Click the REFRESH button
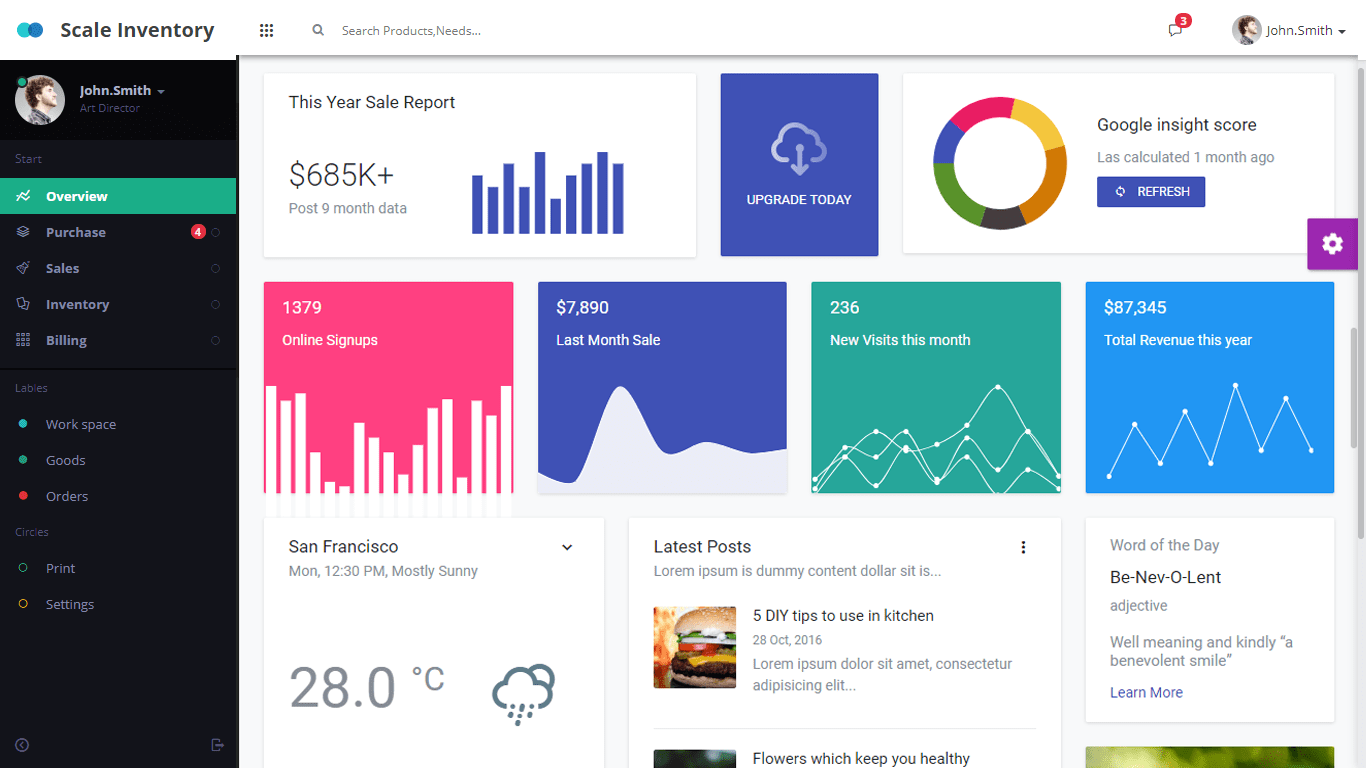The image size is (1366, 768). pos(1151,192)
